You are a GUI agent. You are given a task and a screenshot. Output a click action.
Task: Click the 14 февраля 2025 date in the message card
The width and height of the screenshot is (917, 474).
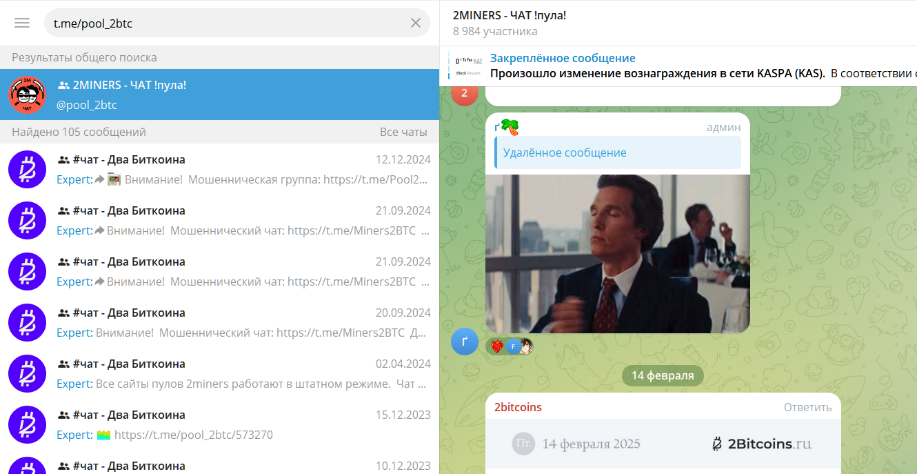pyautogui.click(x=591, y=444)
